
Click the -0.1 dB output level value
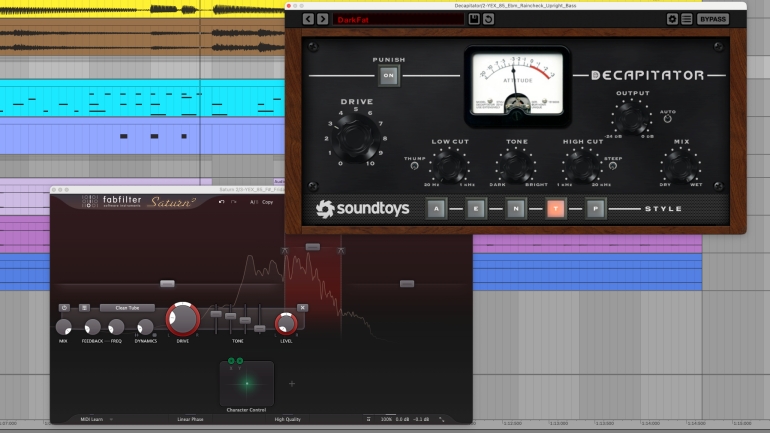point(421,419)
